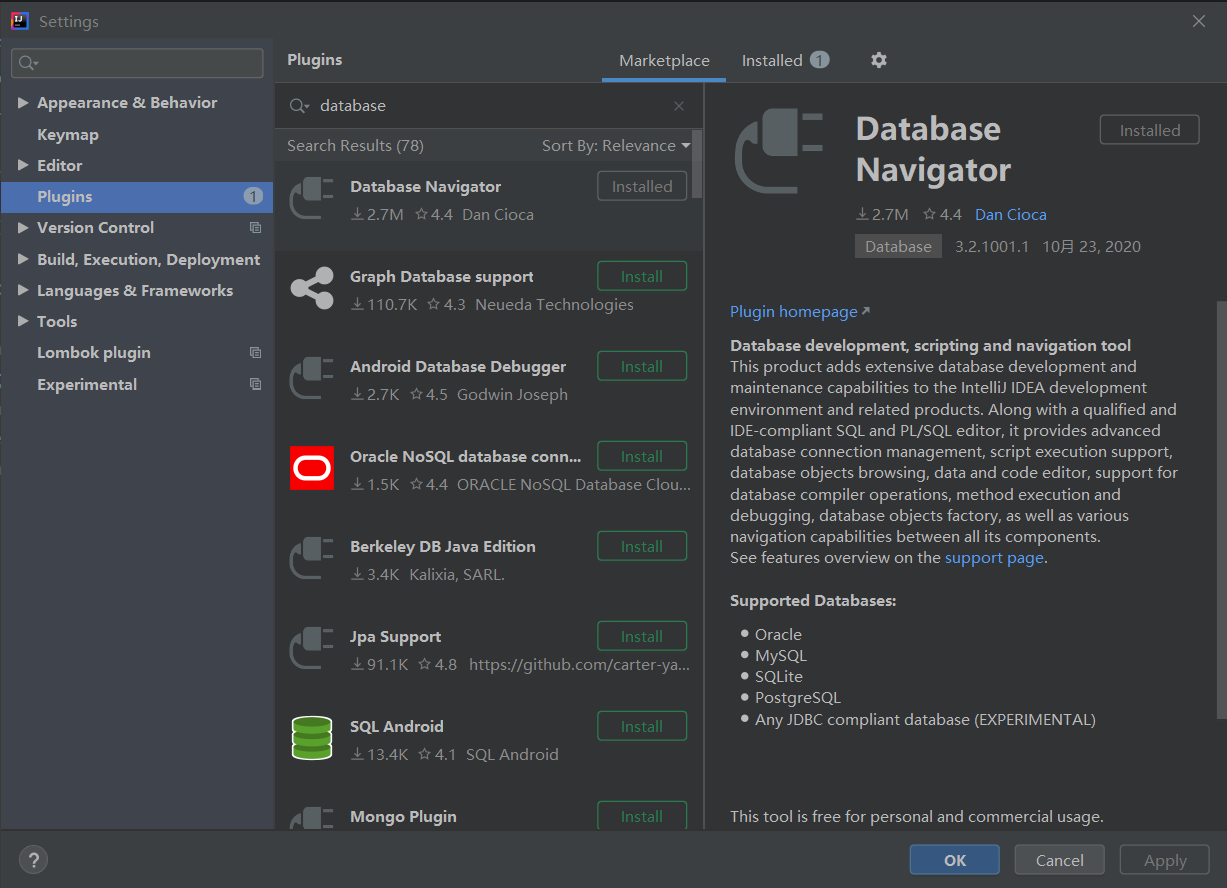The height and width of the screenshot is (888, 1227).
Task: Click the Android Database Debugger plugin icon
Action: pyautogui.click(x=311, y=377)
